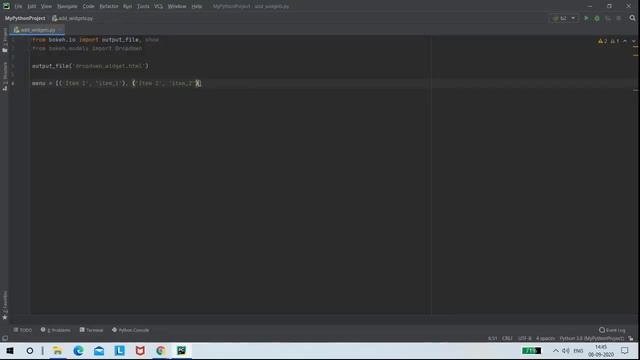This screenshot has width=640, height=360.
Task: Open the Code menu
Action: tap(88, 7)
